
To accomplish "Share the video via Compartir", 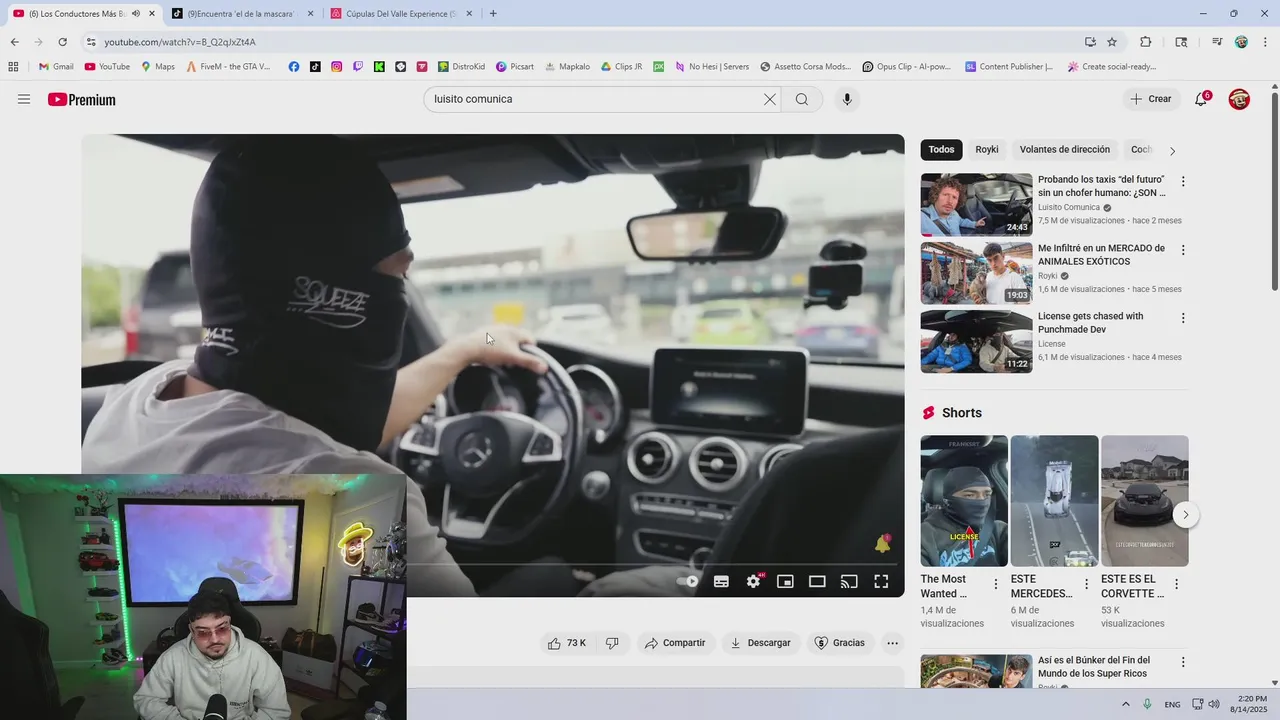I will pyautogui.click(x=675, y=643).
